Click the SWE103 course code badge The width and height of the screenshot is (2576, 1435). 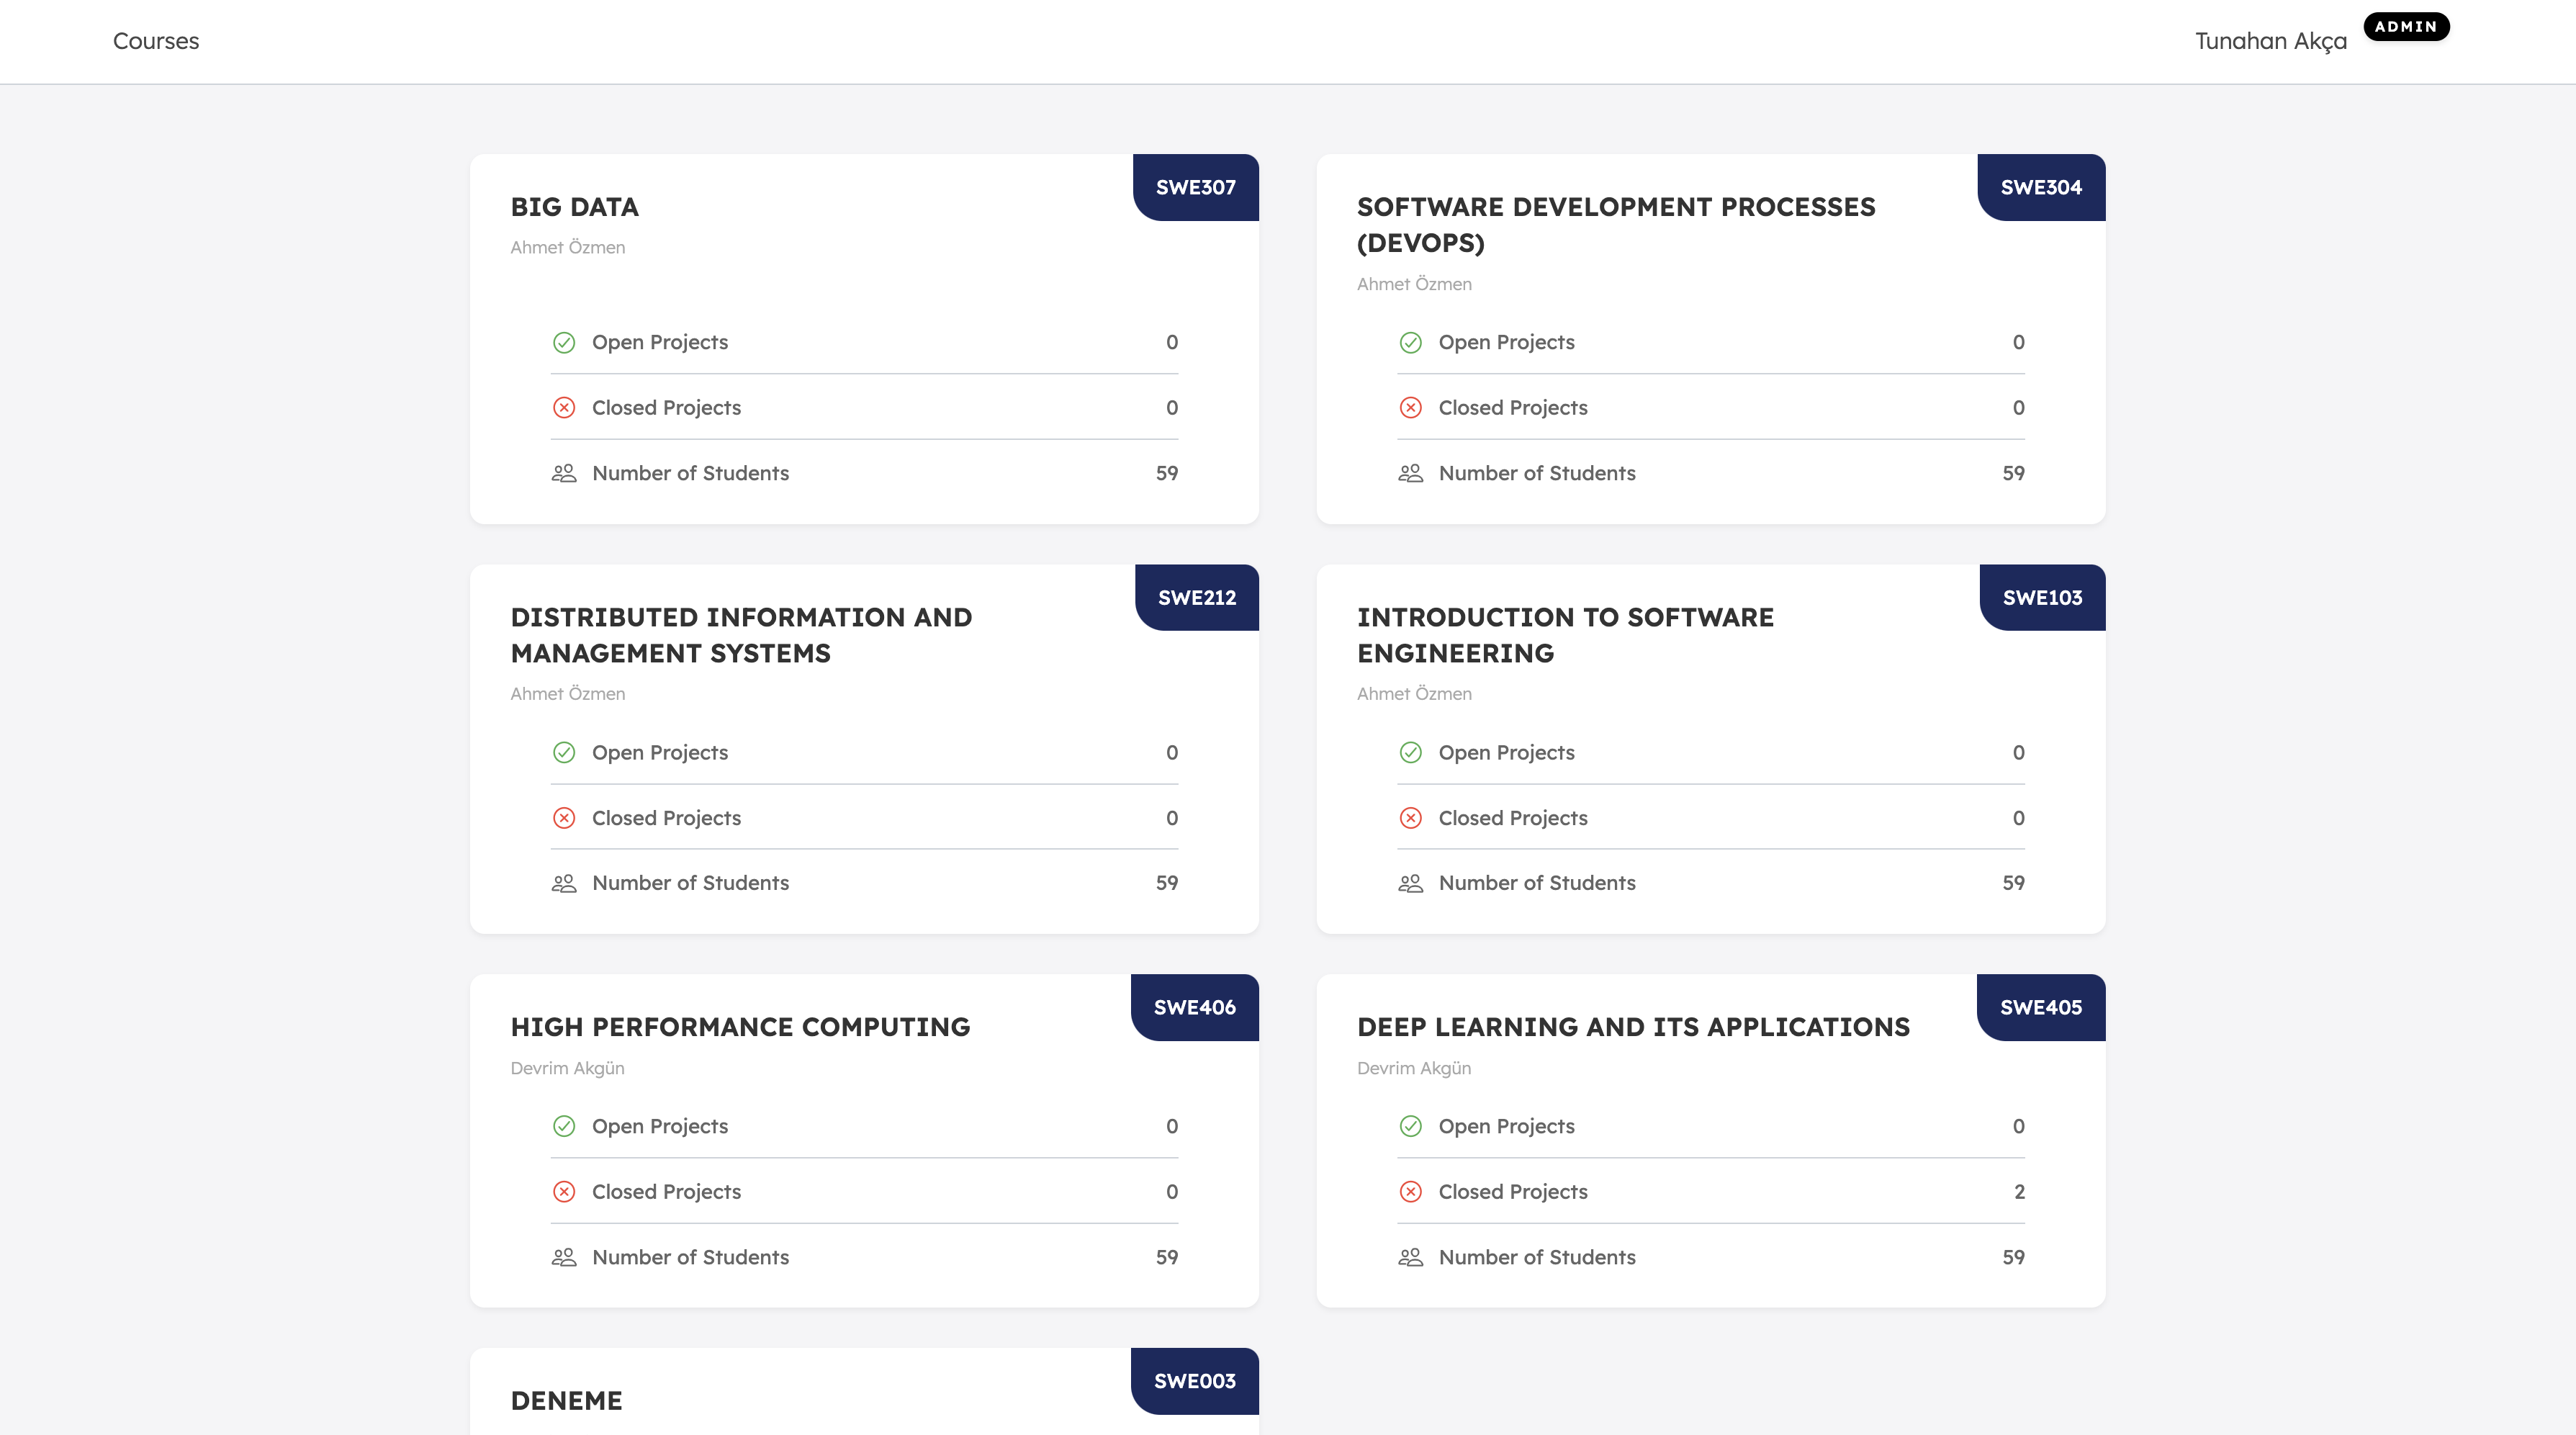pyautogui.click(x=2042, y=597)
